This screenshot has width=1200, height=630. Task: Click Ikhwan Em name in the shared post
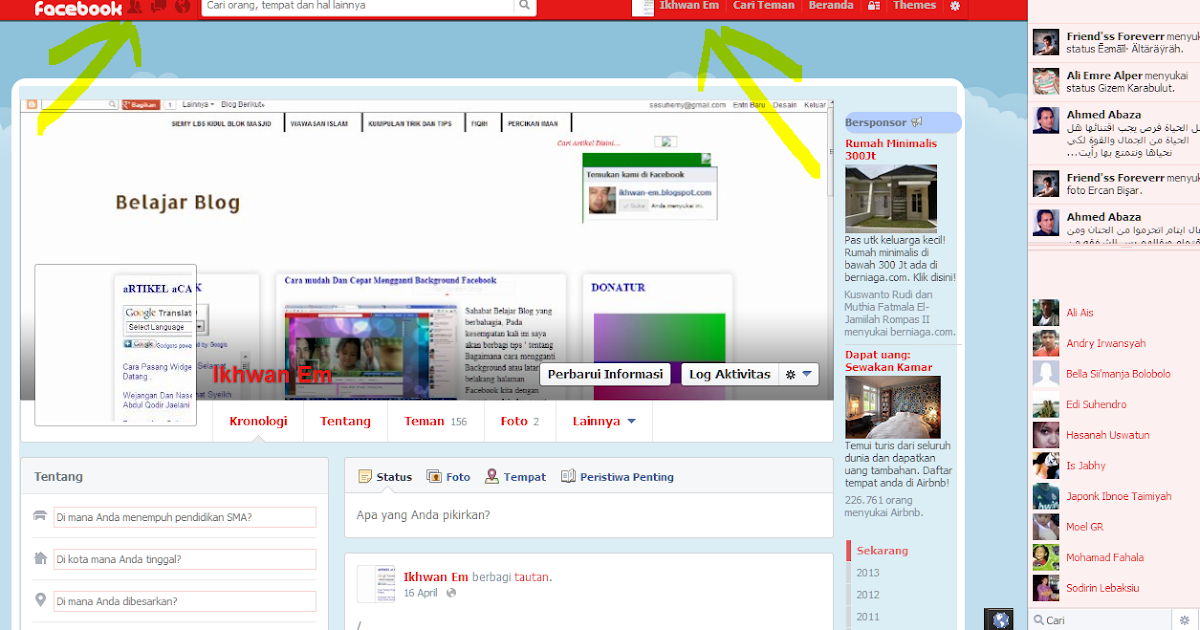pyautogui.click(x=435, y=577)
